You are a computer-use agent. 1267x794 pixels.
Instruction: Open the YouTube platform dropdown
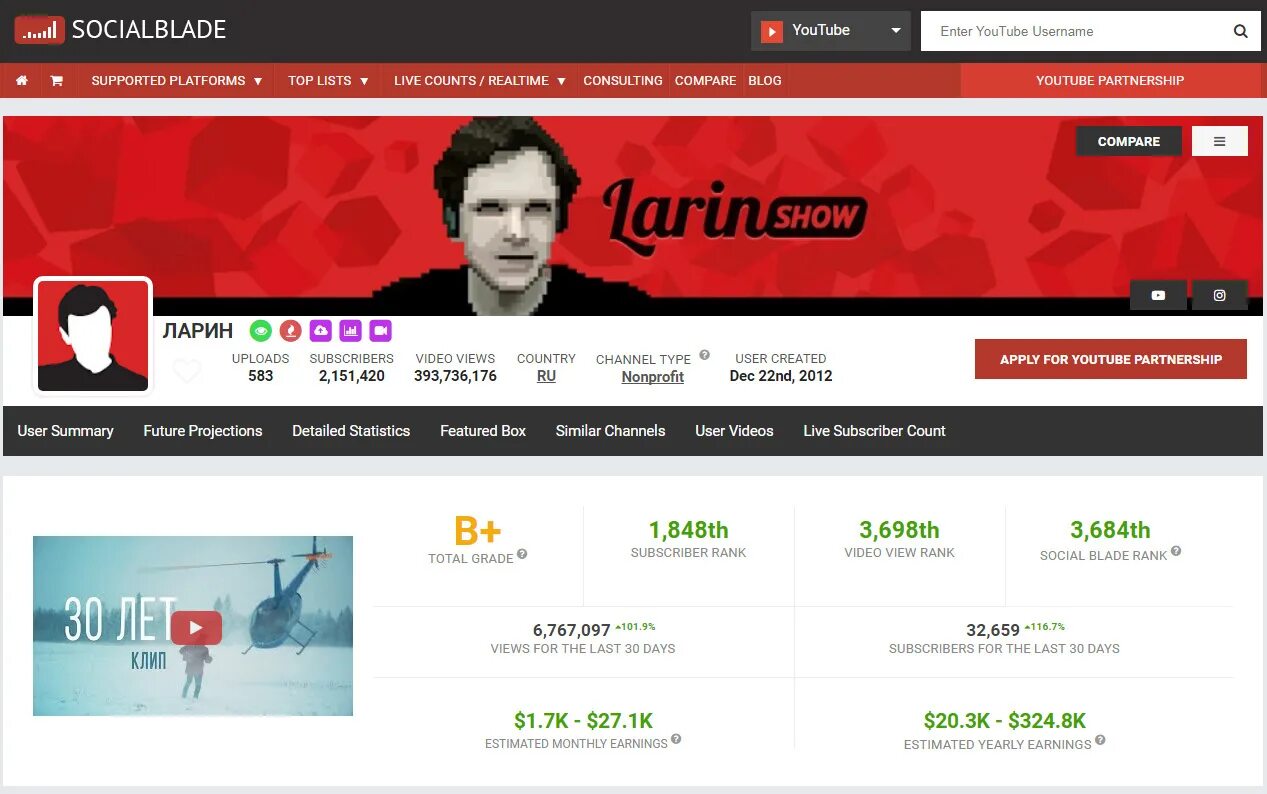click(x=831, y=31)
